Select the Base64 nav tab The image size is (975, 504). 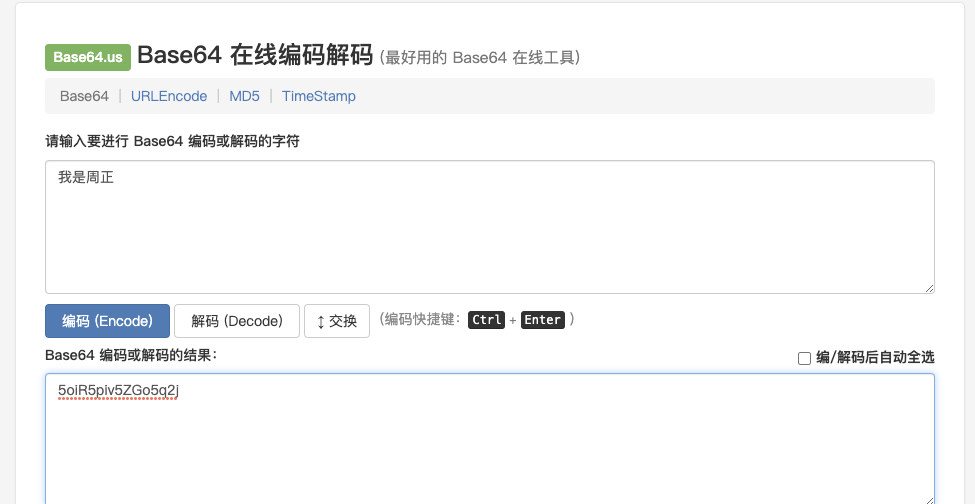pyautogui.click(x=84, y=96)
